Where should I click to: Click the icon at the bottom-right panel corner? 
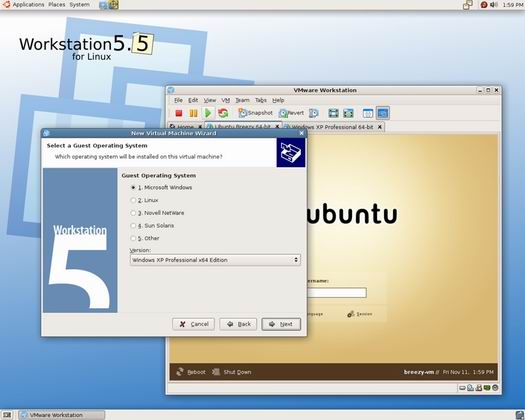coord(520,415)
